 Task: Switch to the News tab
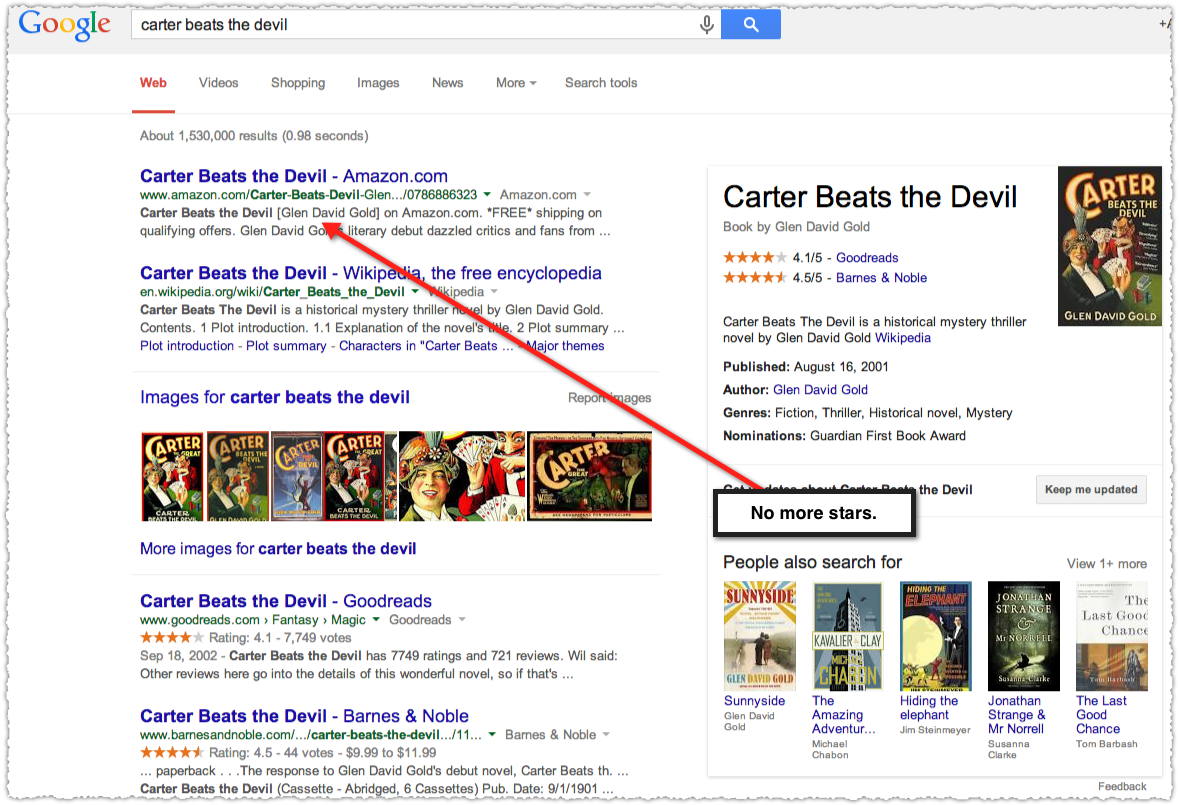click(447, 83)
